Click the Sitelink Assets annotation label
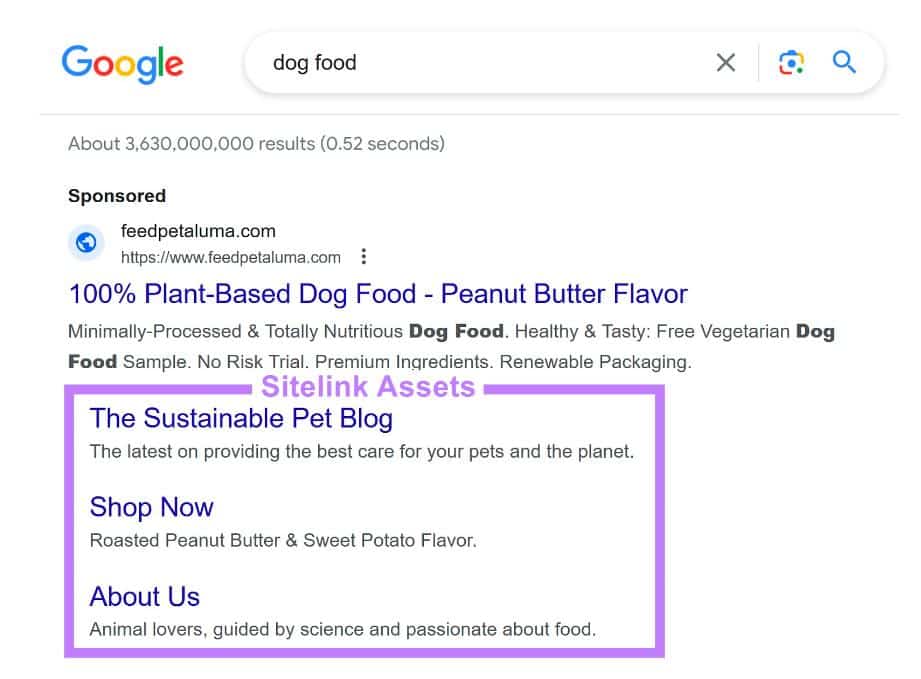 click(x=368, y=386)
